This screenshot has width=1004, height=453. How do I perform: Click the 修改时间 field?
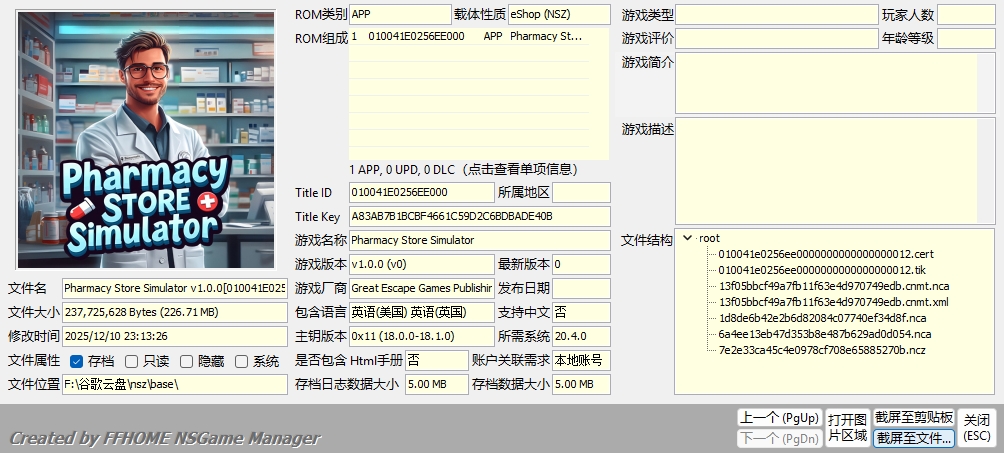[x=175, y=336]
